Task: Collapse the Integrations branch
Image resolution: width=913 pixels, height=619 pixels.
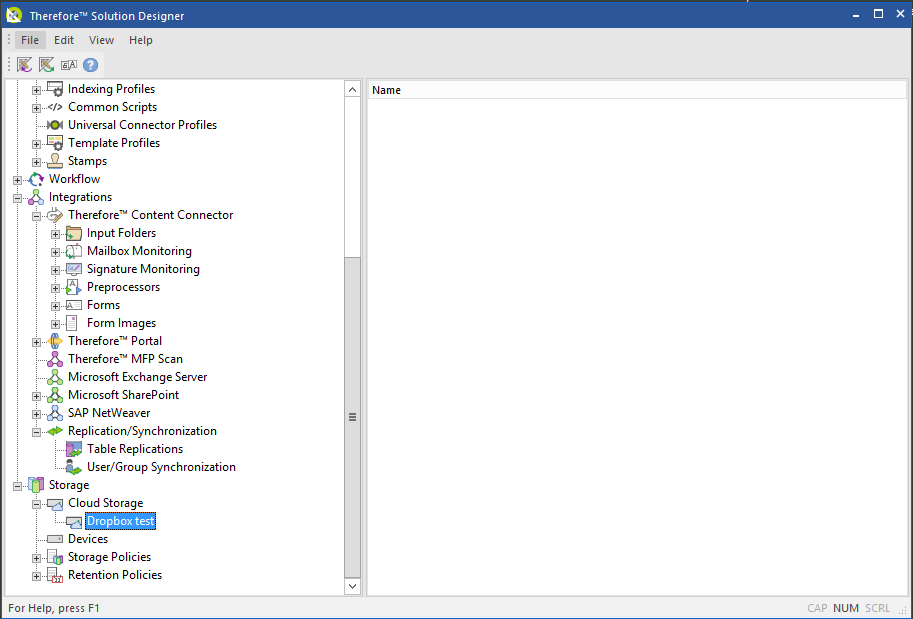Action: (17, 196)
